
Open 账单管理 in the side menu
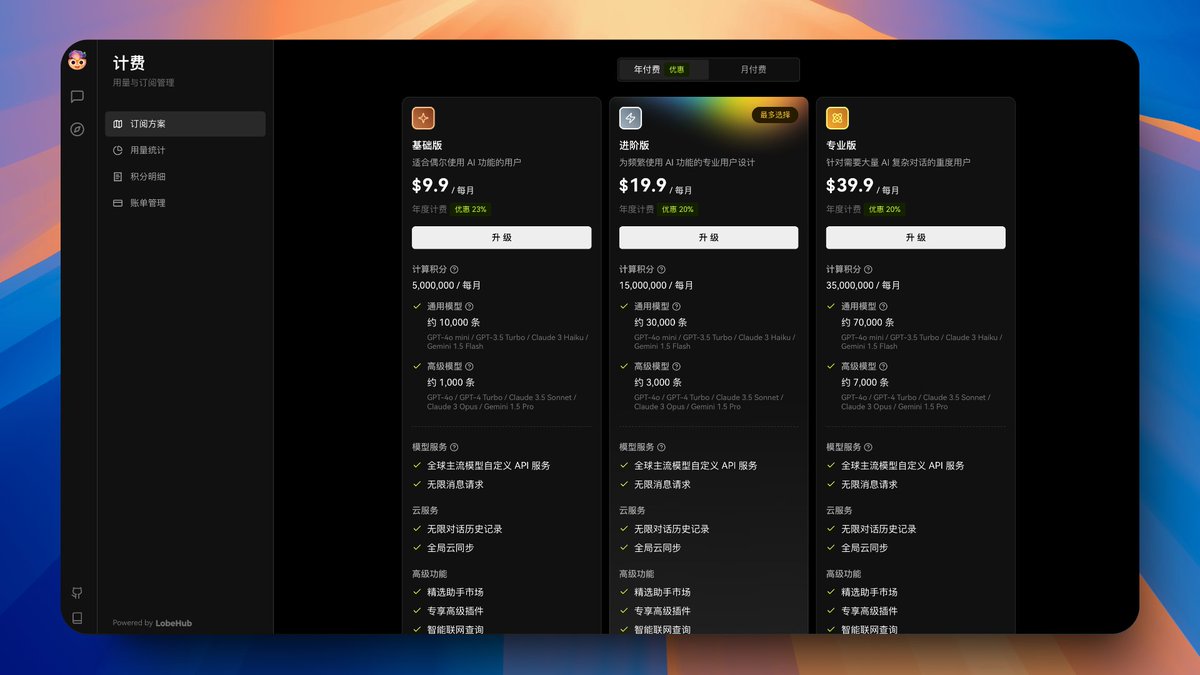tap(185, 203)
